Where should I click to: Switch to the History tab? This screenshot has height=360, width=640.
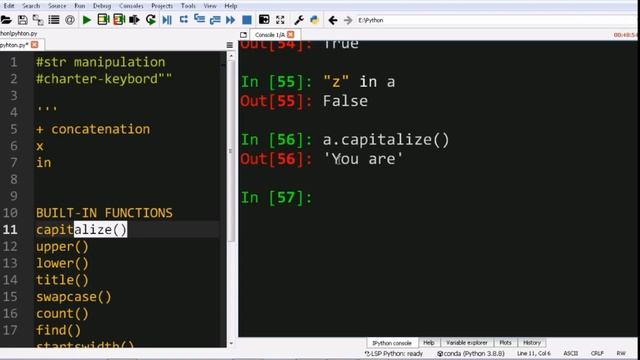coord(531,343)
